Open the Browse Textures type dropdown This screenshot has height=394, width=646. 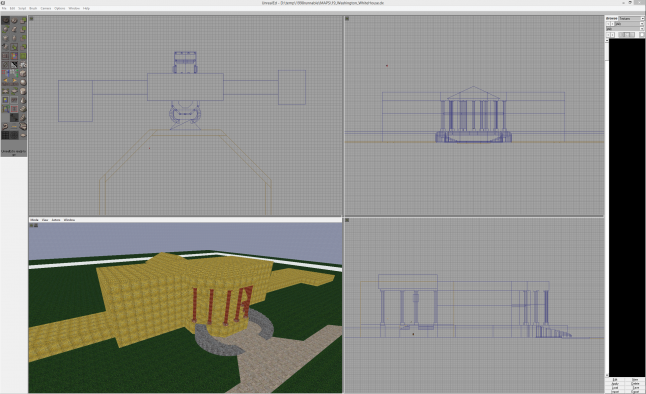[631, 19]
